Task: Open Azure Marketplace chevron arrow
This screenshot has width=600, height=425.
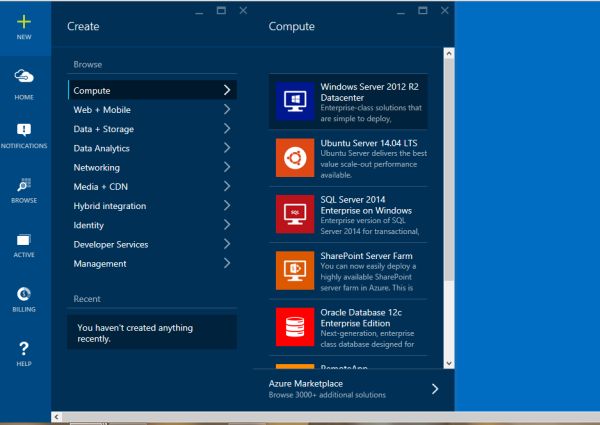Action: click(x=435, y=389)
